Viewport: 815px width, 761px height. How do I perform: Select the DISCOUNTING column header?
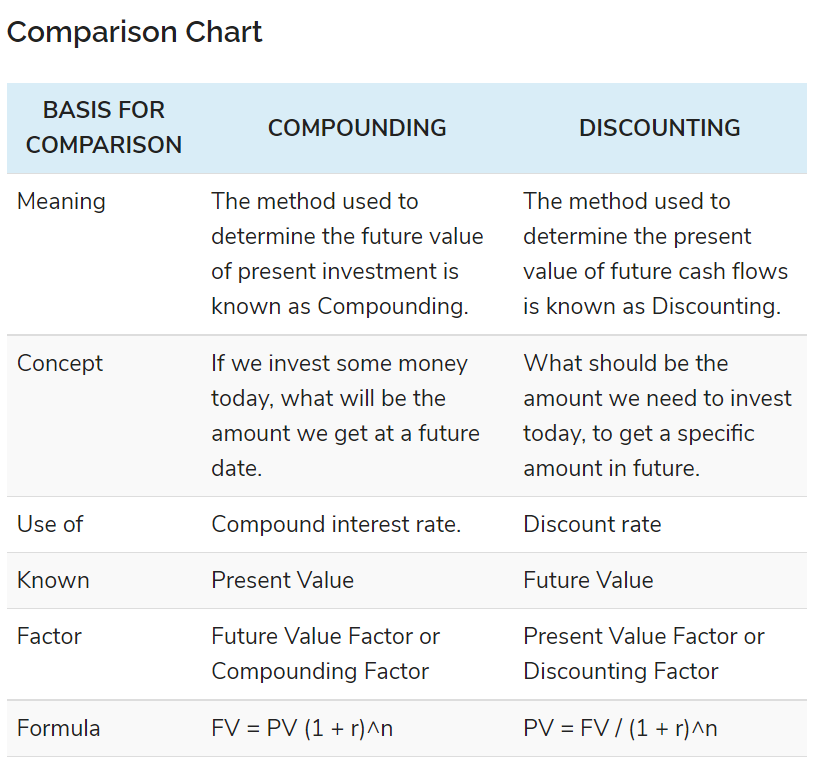click(659, 128)
